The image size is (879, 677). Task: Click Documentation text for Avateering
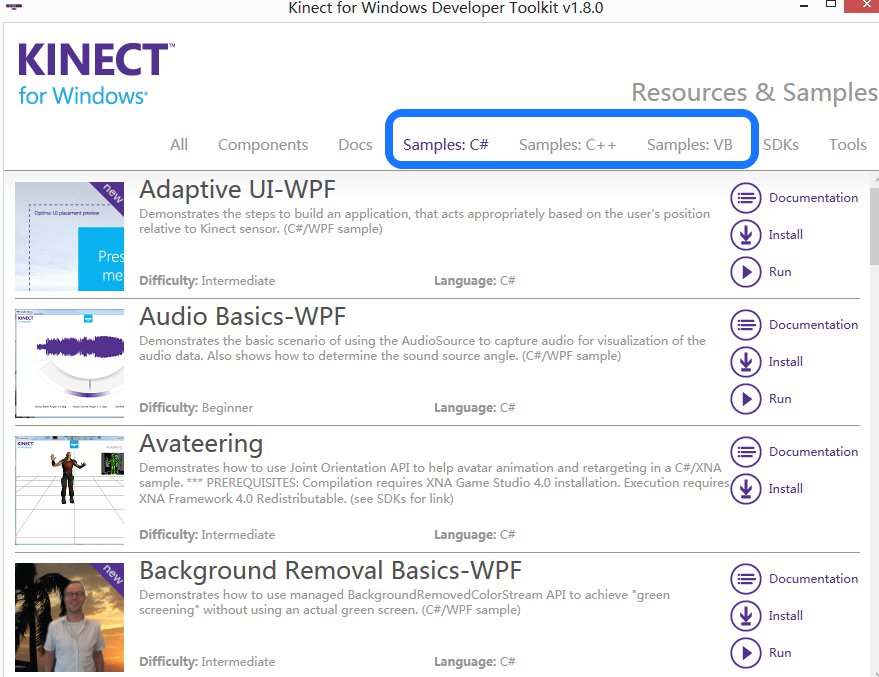pyautogui.click(x=813, y=452)
